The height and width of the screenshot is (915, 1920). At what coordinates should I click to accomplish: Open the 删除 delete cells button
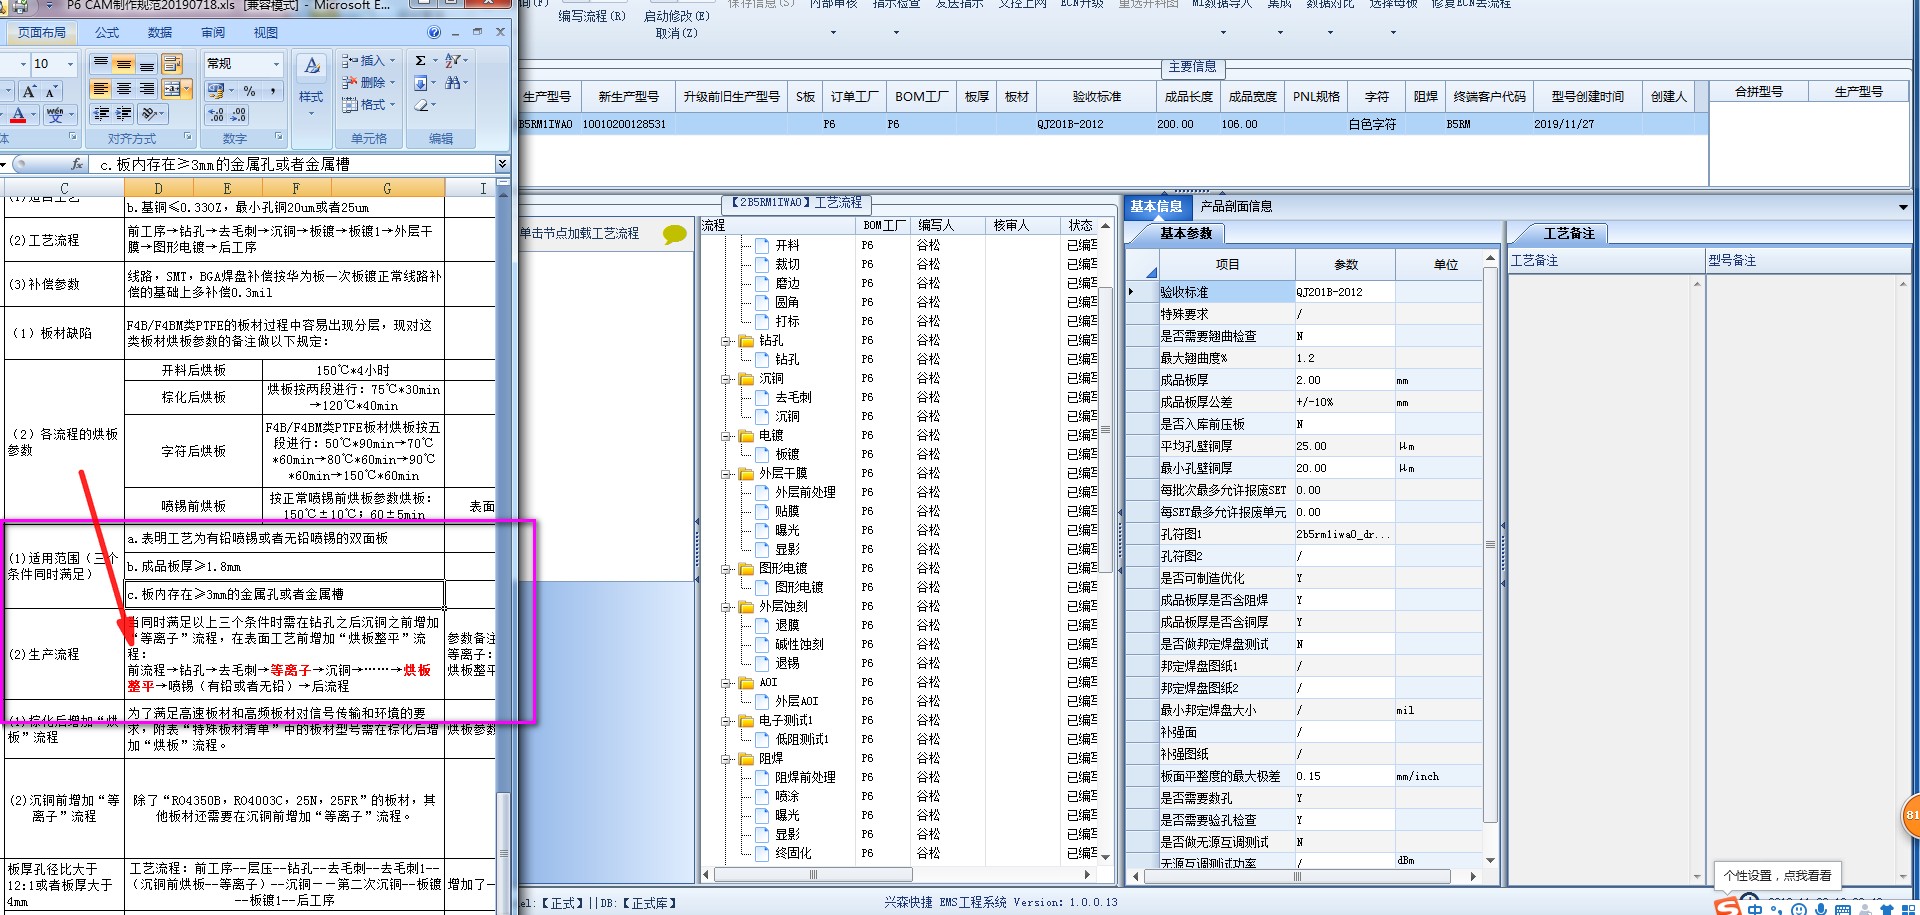coord(369,83)
